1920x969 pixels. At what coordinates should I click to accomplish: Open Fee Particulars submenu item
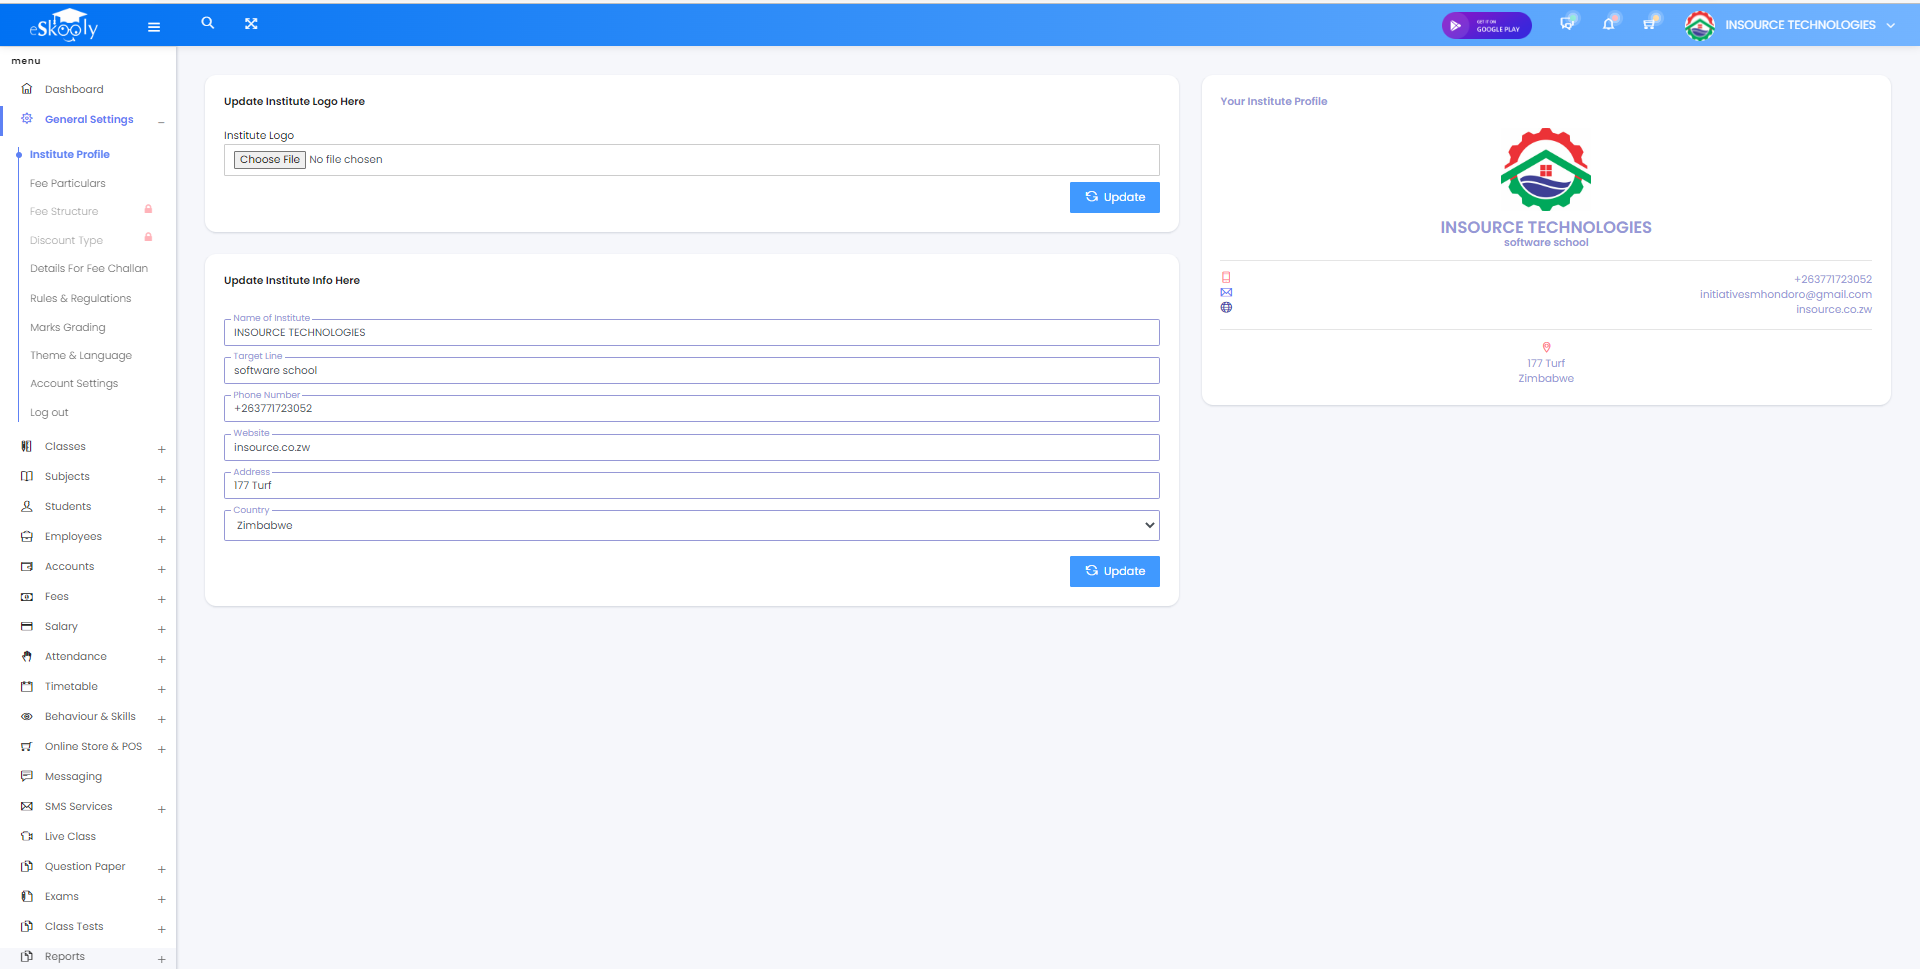coord(67,183)
